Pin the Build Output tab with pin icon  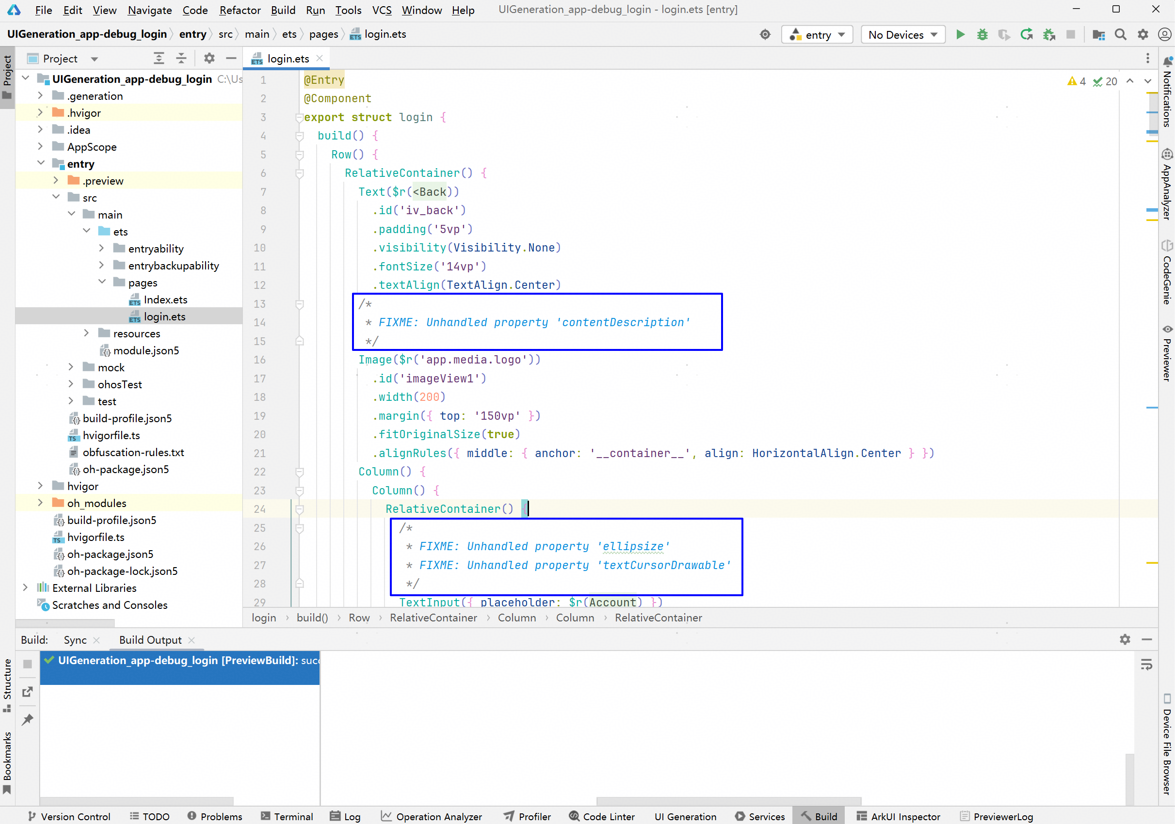28,720
